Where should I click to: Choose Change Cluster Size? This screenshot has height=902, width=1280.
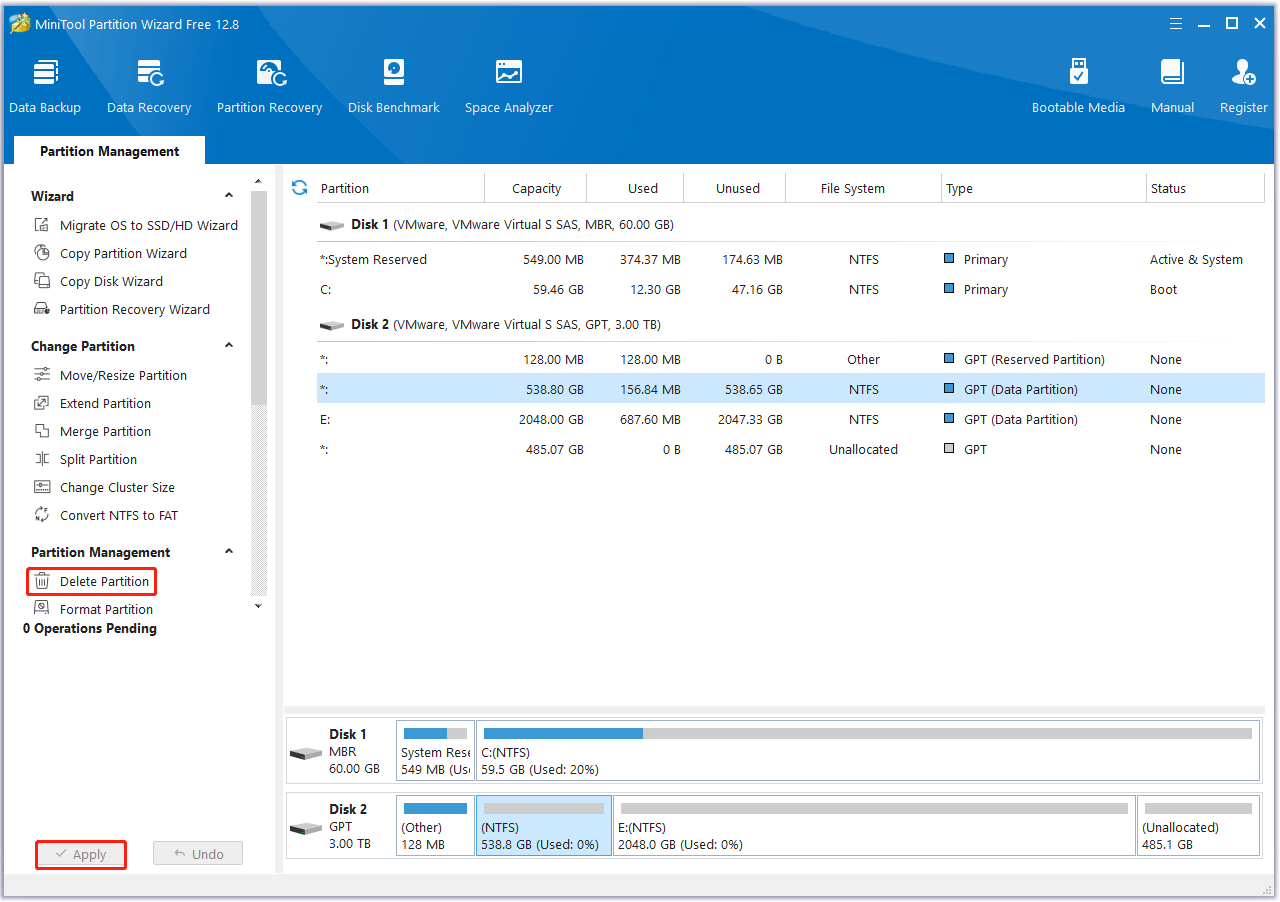click(105, 487)
